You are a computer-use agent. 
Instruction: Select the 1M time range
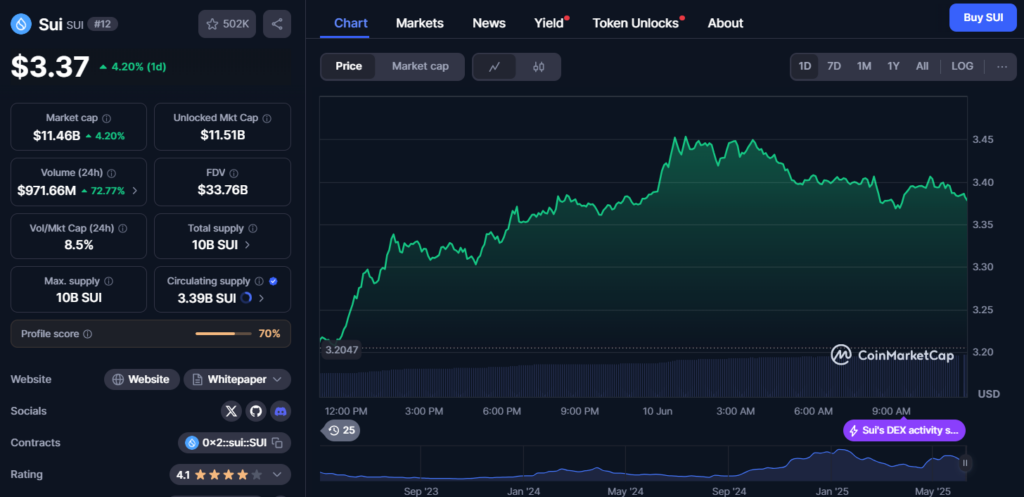[x=864, y=67]
